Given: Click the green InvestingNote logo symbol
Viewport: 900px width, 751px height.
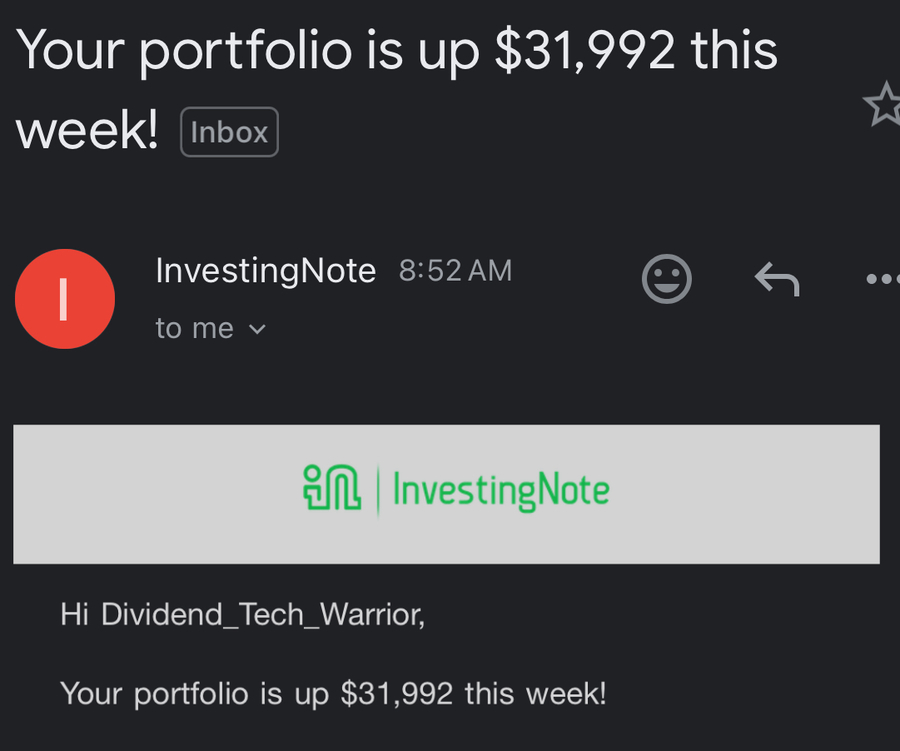Looking at the screenshot, I should tap(331, 490).
